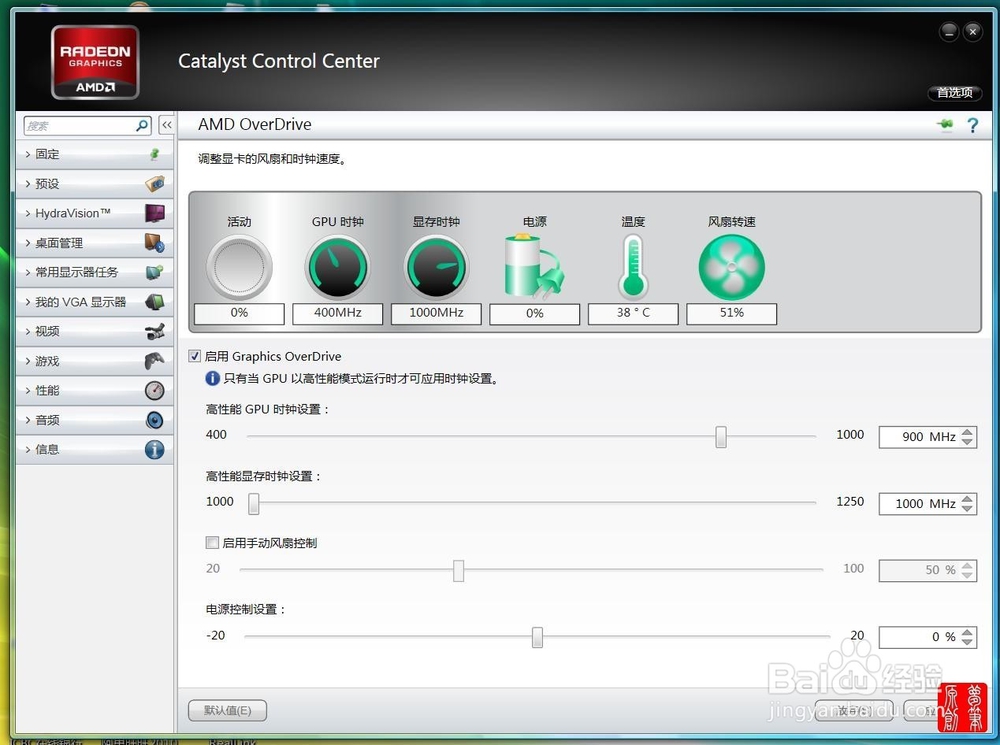Click the 400MHz GPU clock readout
Image resolution: width=1000 pixels, height=745 pixels.
tap(337, 313)
